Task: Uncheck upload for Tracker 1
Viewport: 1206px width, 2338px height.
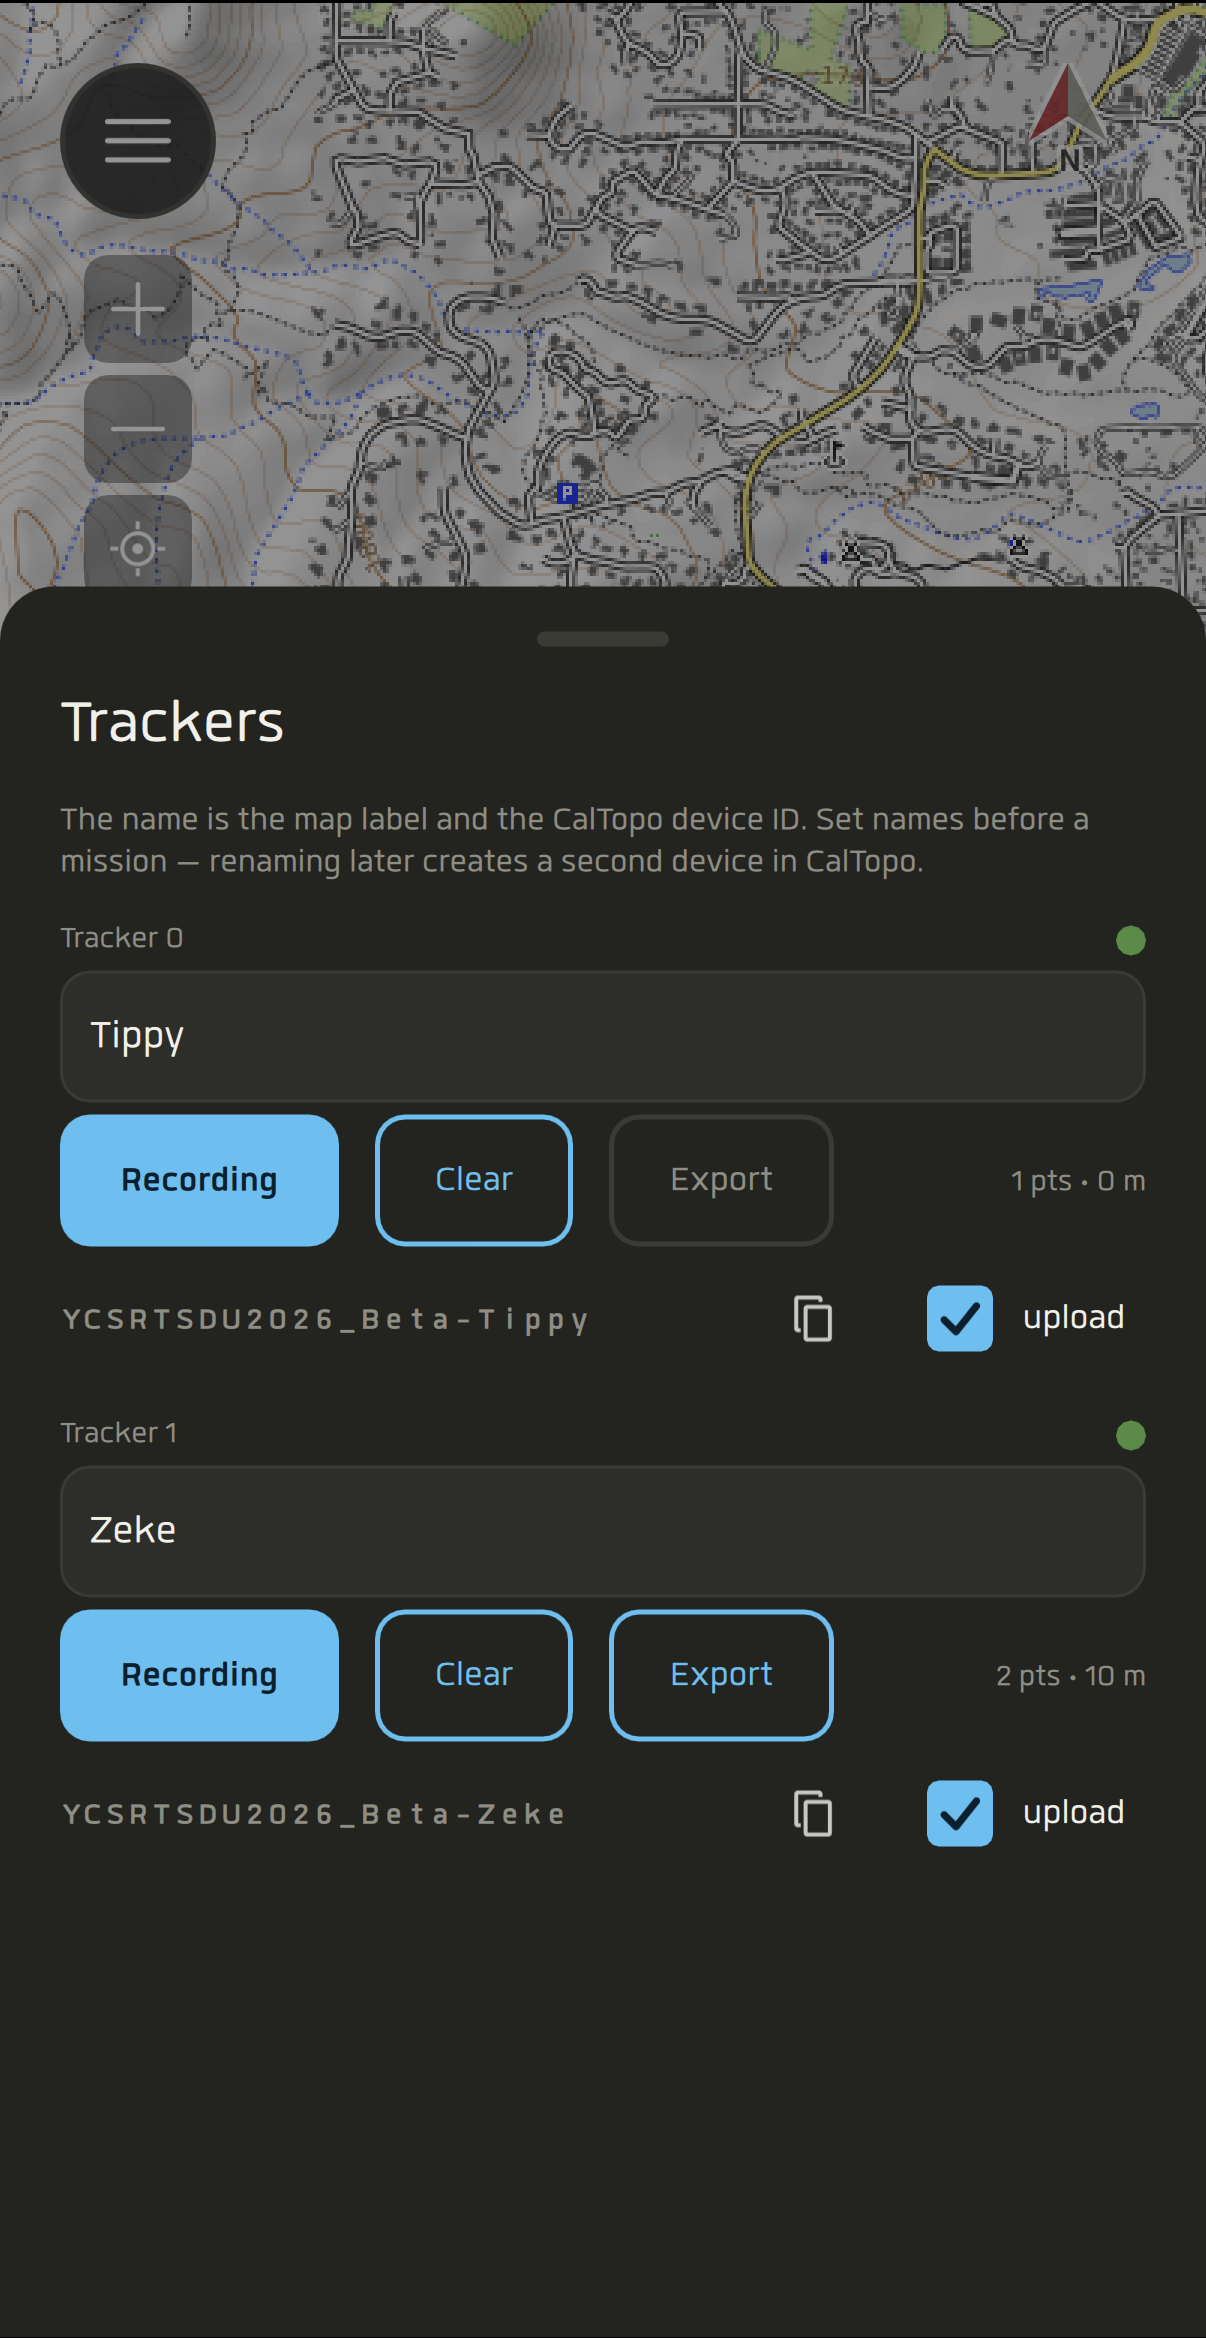Action: point(960,1813)
